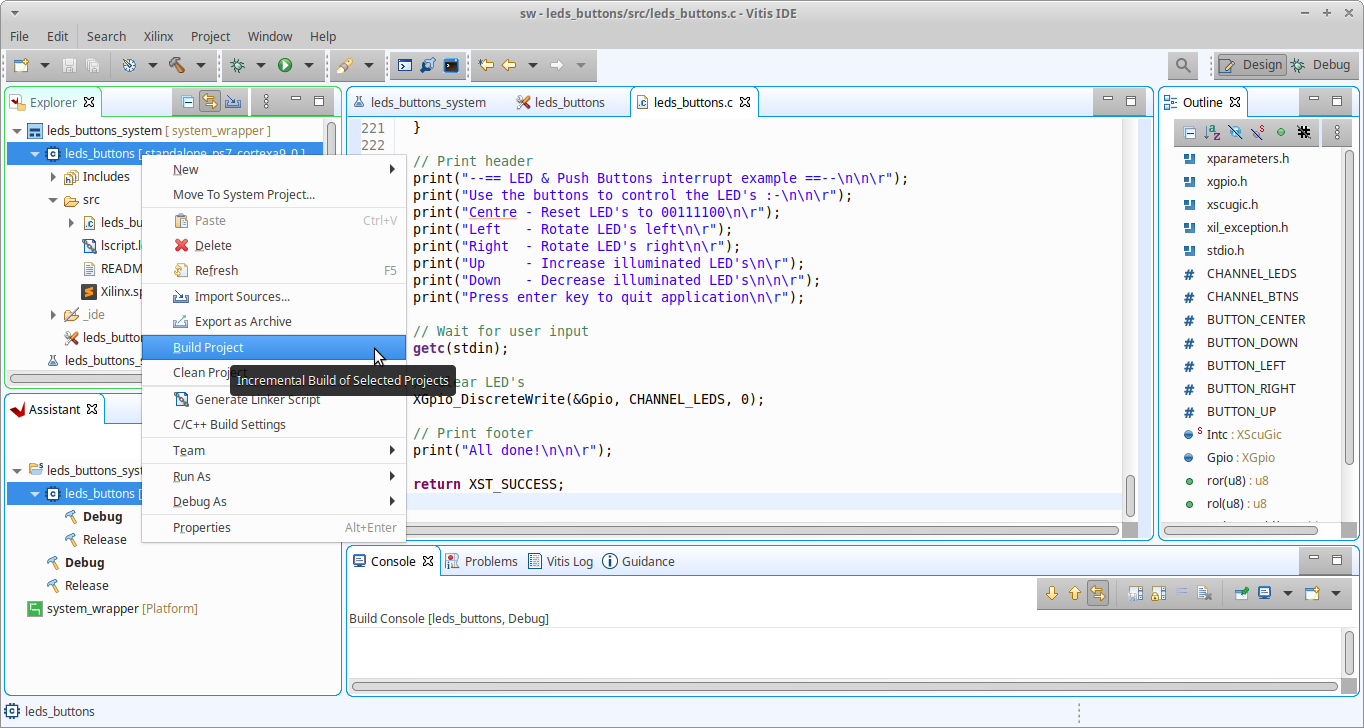The height and width of the screenshot is (728, 1364).
Task: Open the dropdown arrow next to Run button
Action: (x=308, y=65)
